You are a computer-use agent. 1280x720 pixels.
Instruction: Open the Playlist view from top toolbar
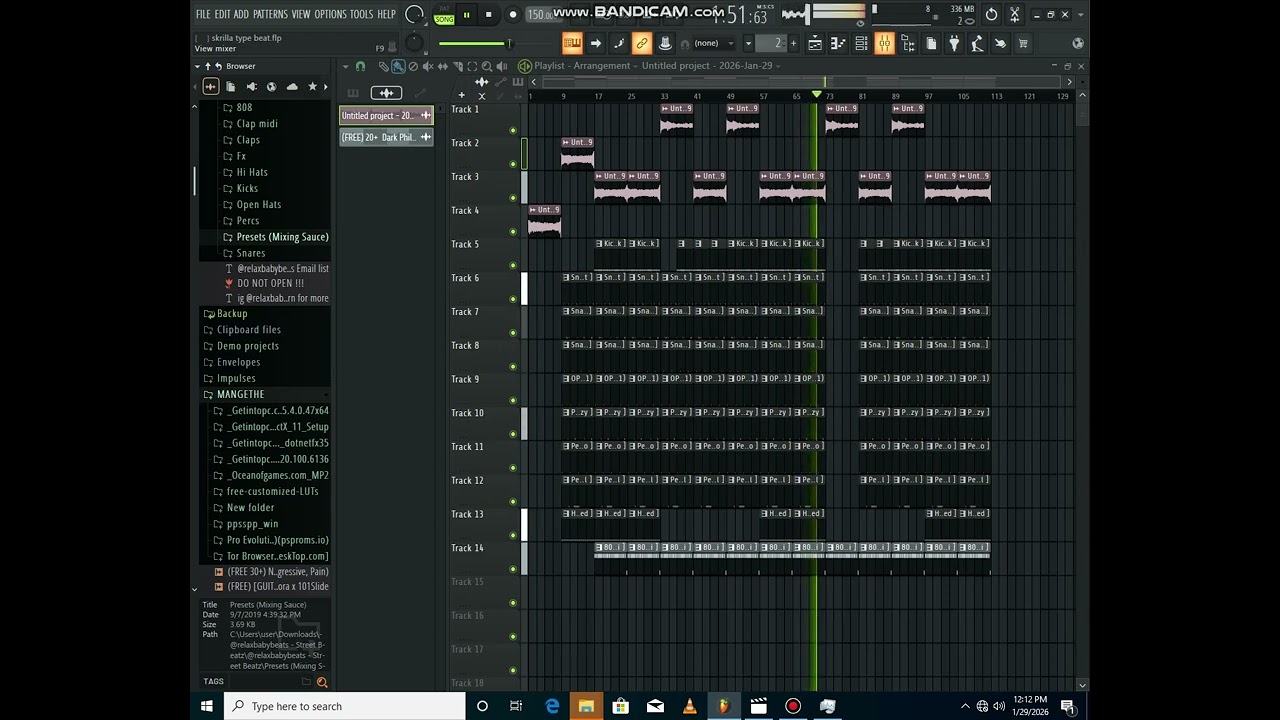point(815,43)
